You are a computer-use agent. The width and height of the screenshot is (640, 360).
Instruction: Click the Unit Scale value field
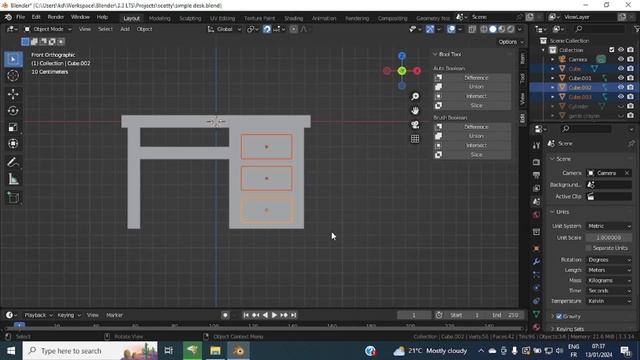pyautogui.click(x=609, y=238)
